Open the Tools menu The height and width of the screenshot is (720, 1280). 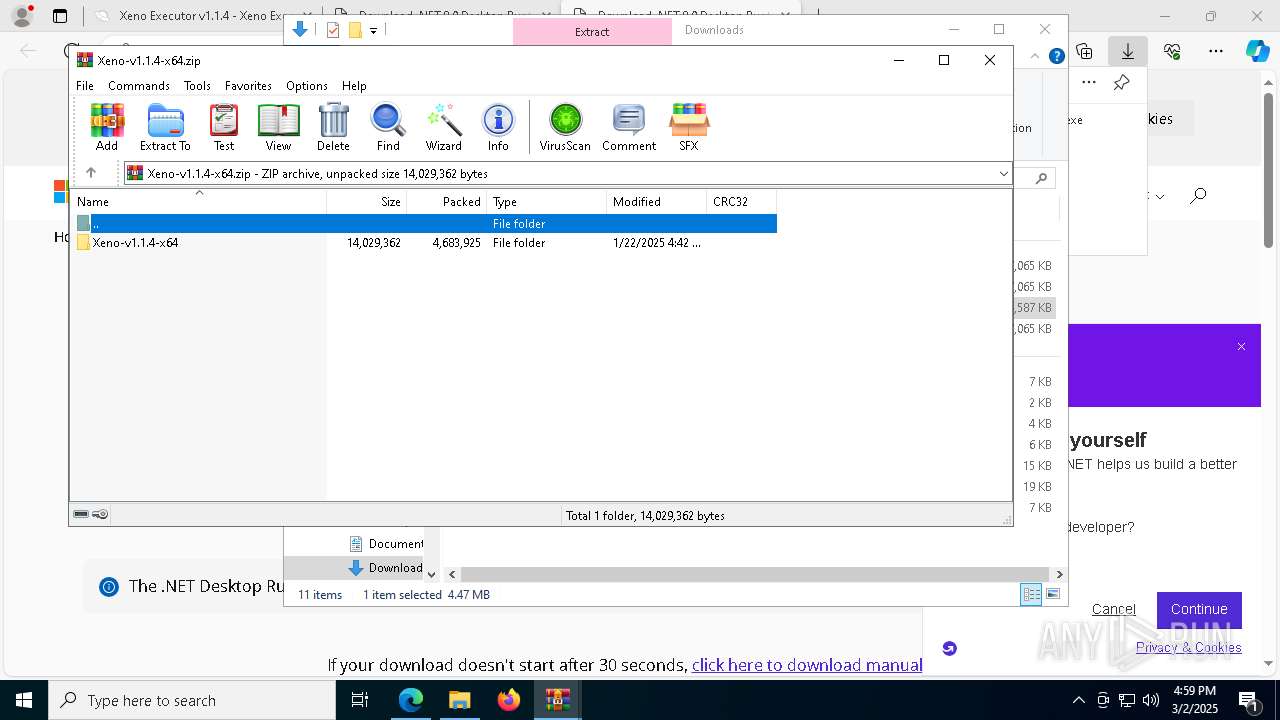[x=197, y=86]
